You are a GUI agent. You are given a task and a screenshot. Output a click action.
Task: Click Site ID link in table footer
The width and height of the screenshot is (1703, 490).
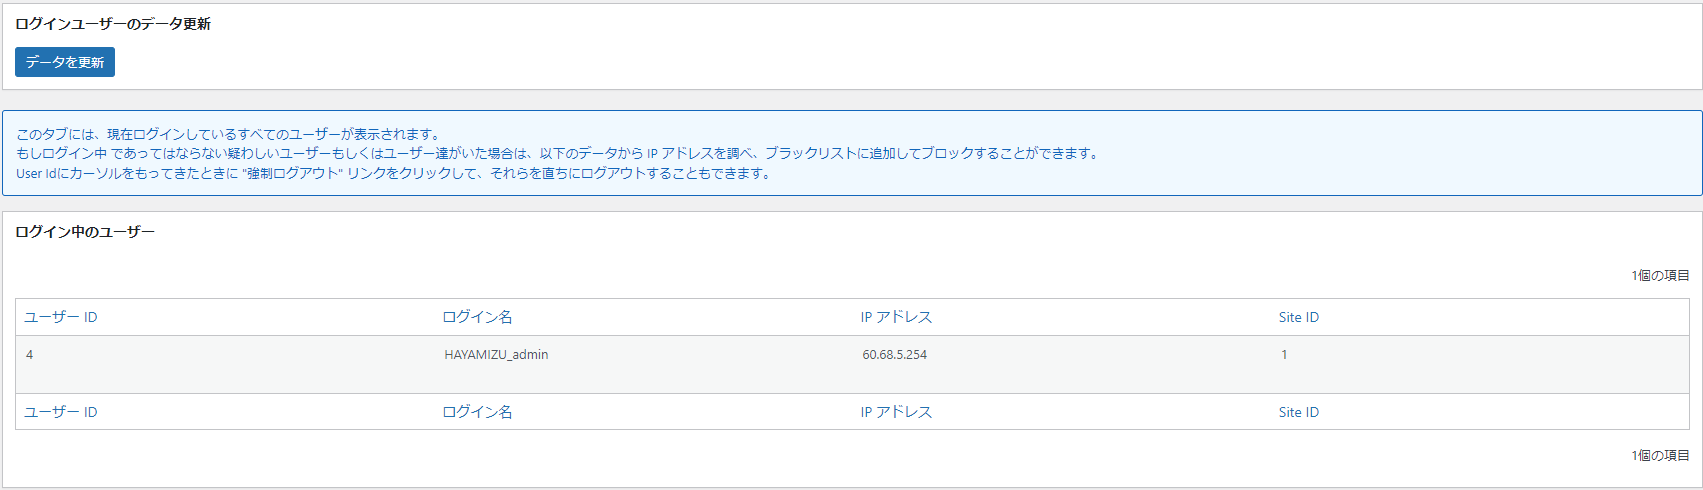pos(1298,412)
